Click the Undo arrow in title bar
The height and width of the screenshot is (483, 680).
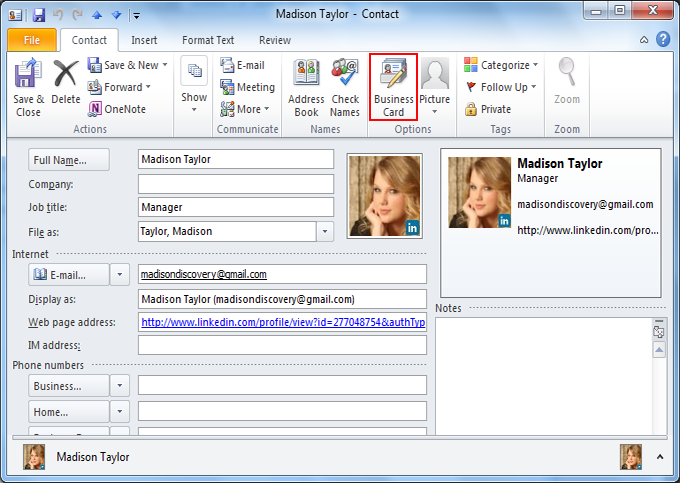(58, 15)
